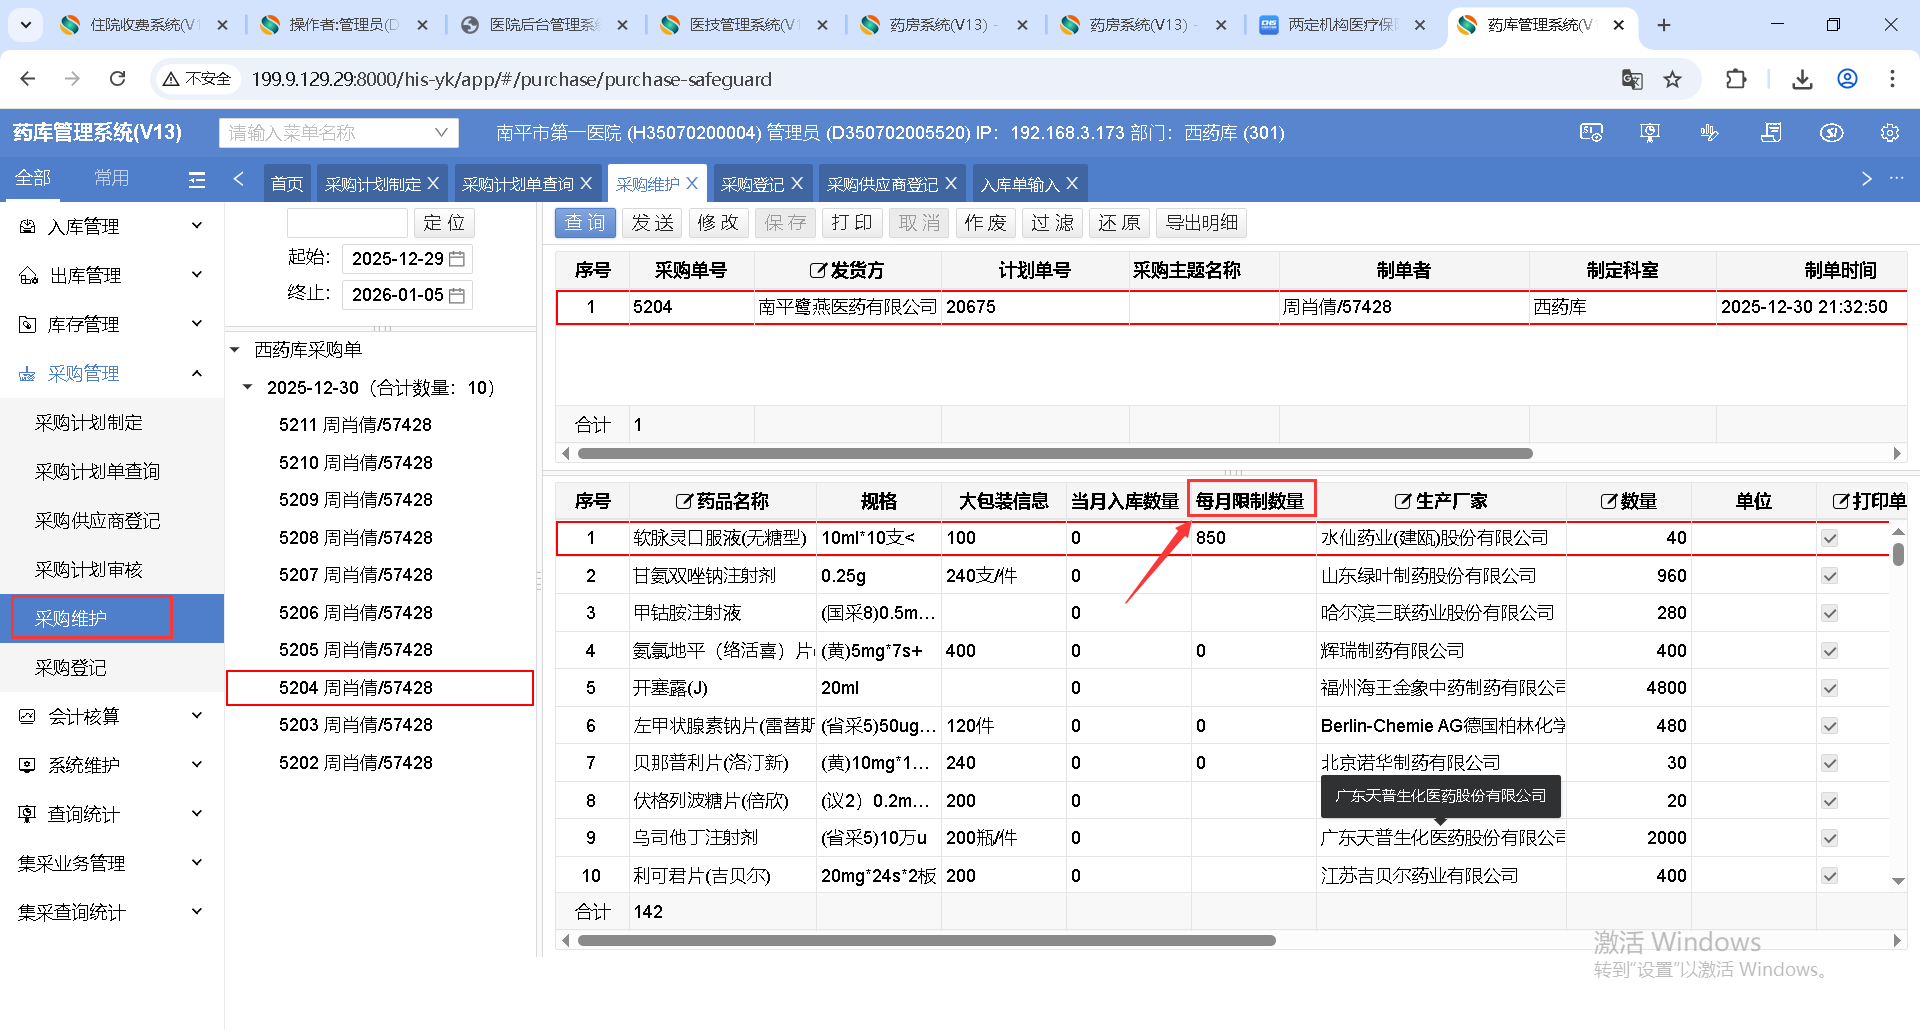Click the 导出明细 button

(1201, 223)
